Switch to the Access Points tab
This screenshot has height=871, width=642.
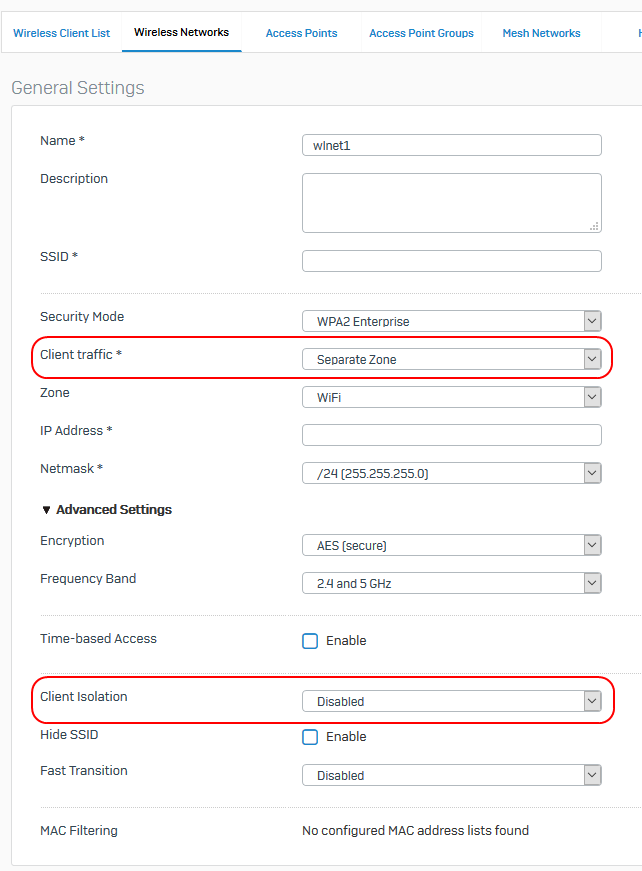tap(302, 33)
